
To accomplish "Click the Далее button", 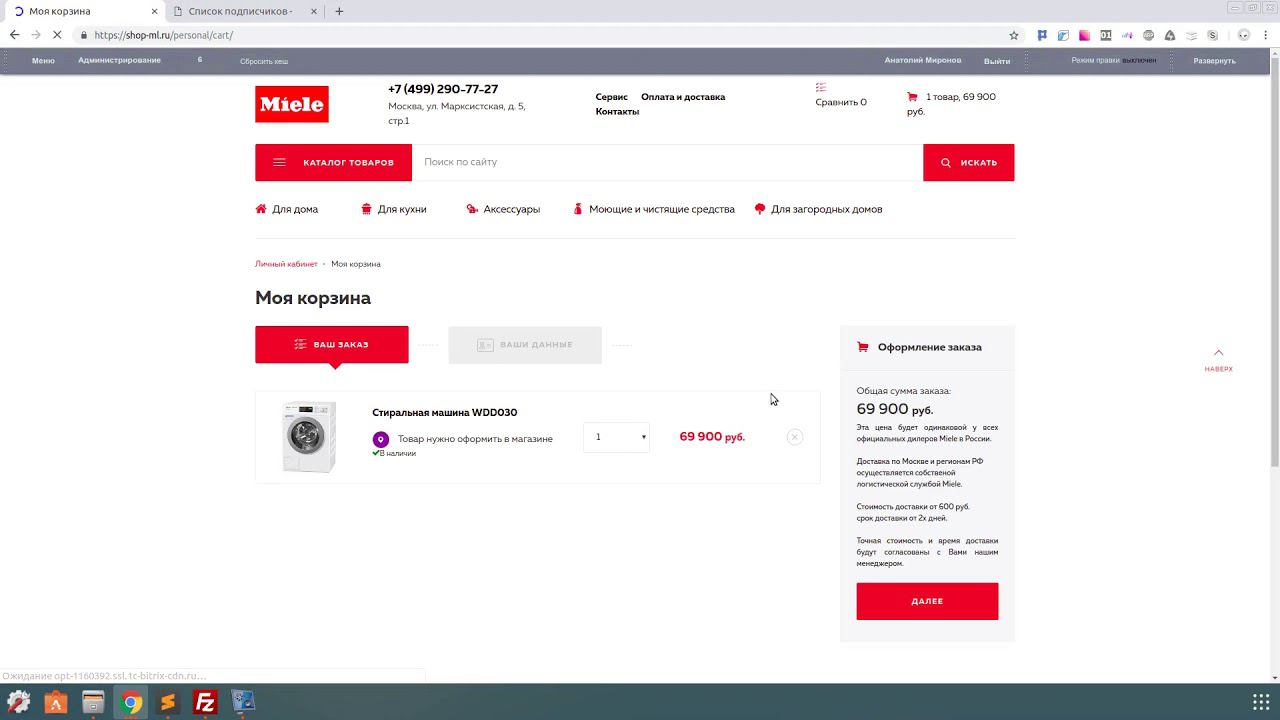I will coord(927,601).
